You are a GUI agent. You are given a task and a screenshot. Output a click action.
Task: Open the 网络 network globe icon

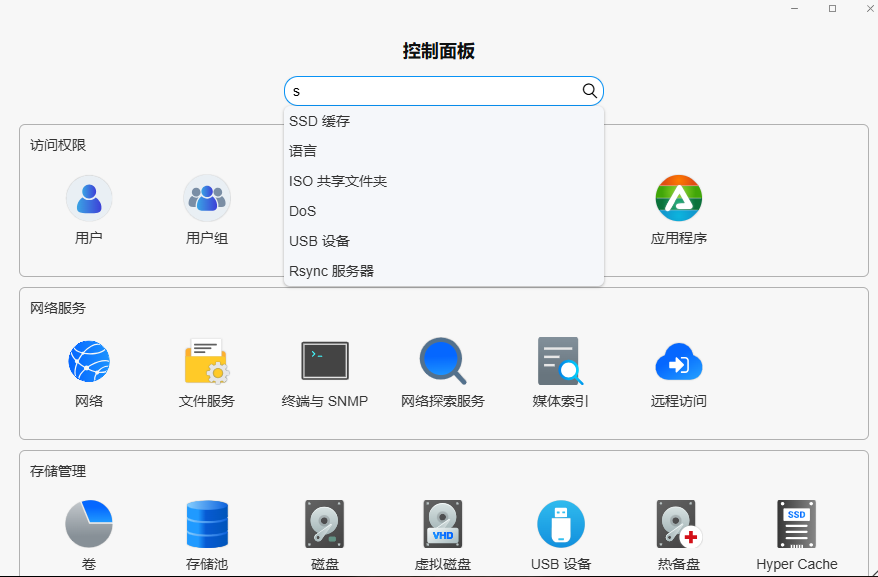tap(89, 361)
